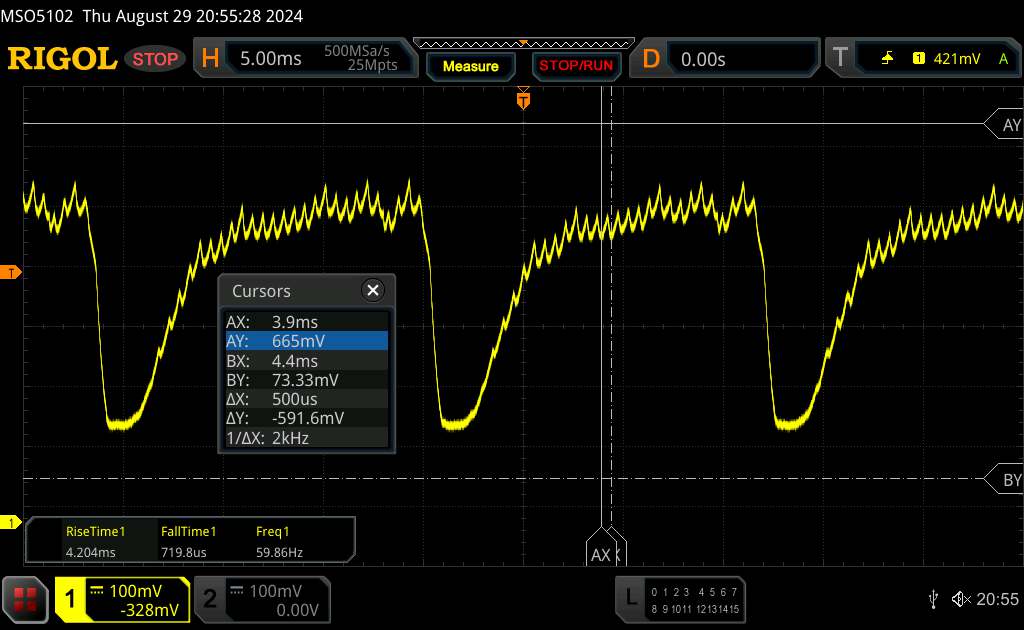
Task: Click the orange trigger position marker at top
Action: [x=523, y=99]
